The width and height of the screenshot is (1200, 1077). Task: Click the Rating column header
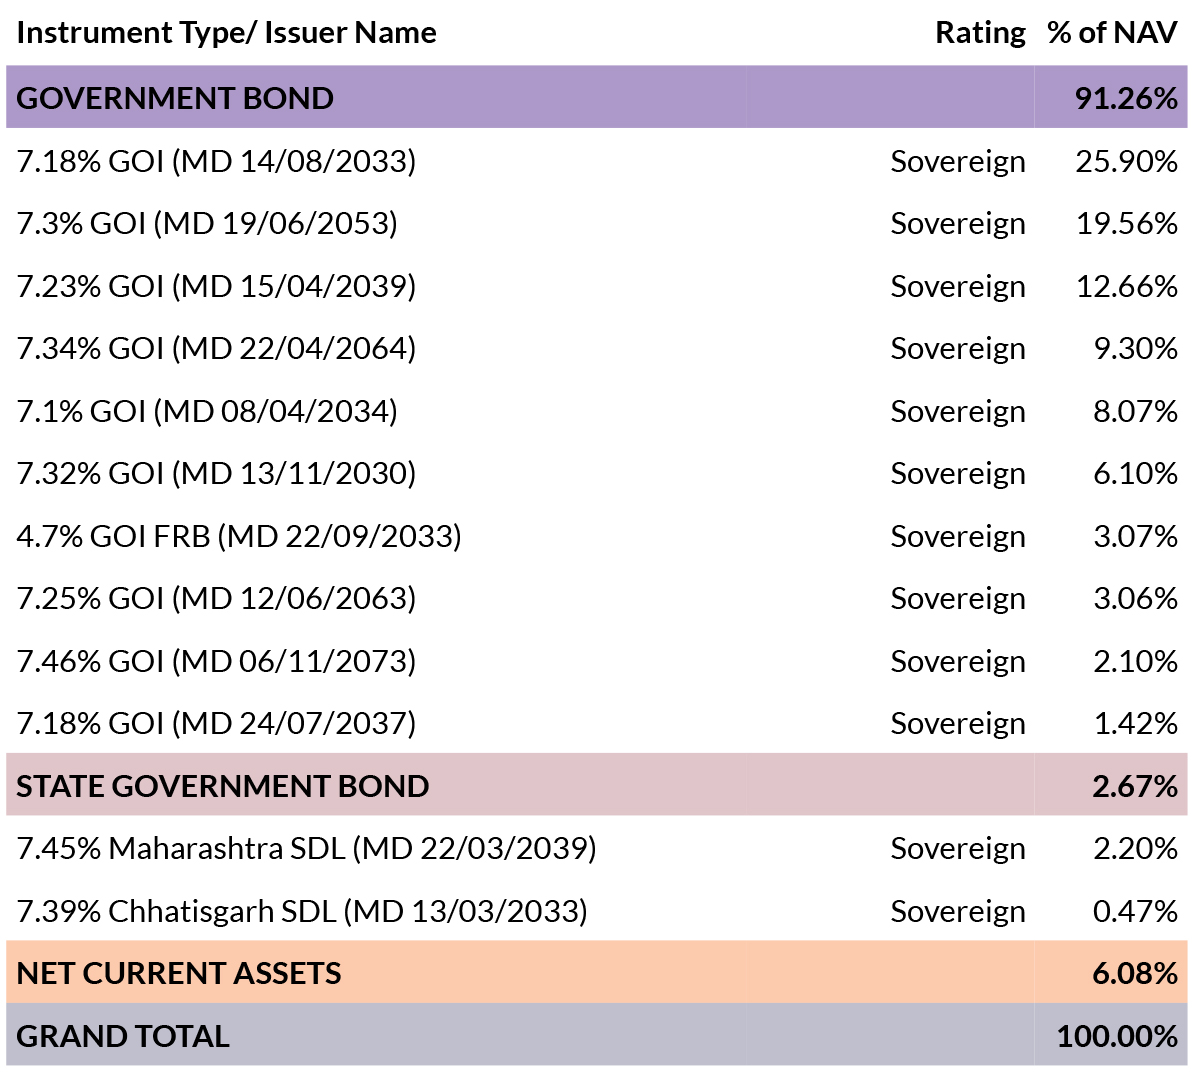point(980,33)
